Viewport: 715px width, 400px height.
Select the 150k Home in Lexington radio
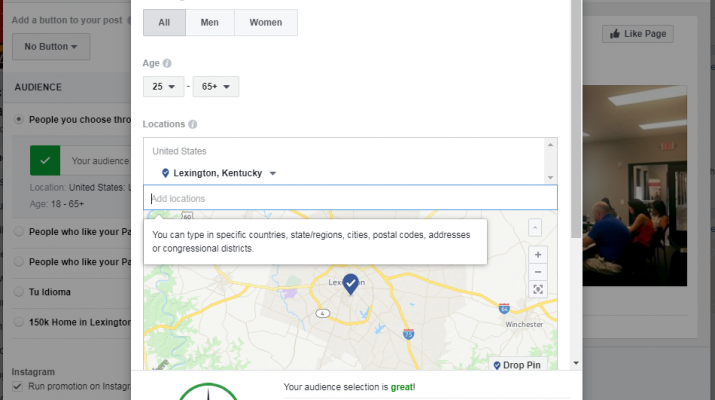coord(19,322)
